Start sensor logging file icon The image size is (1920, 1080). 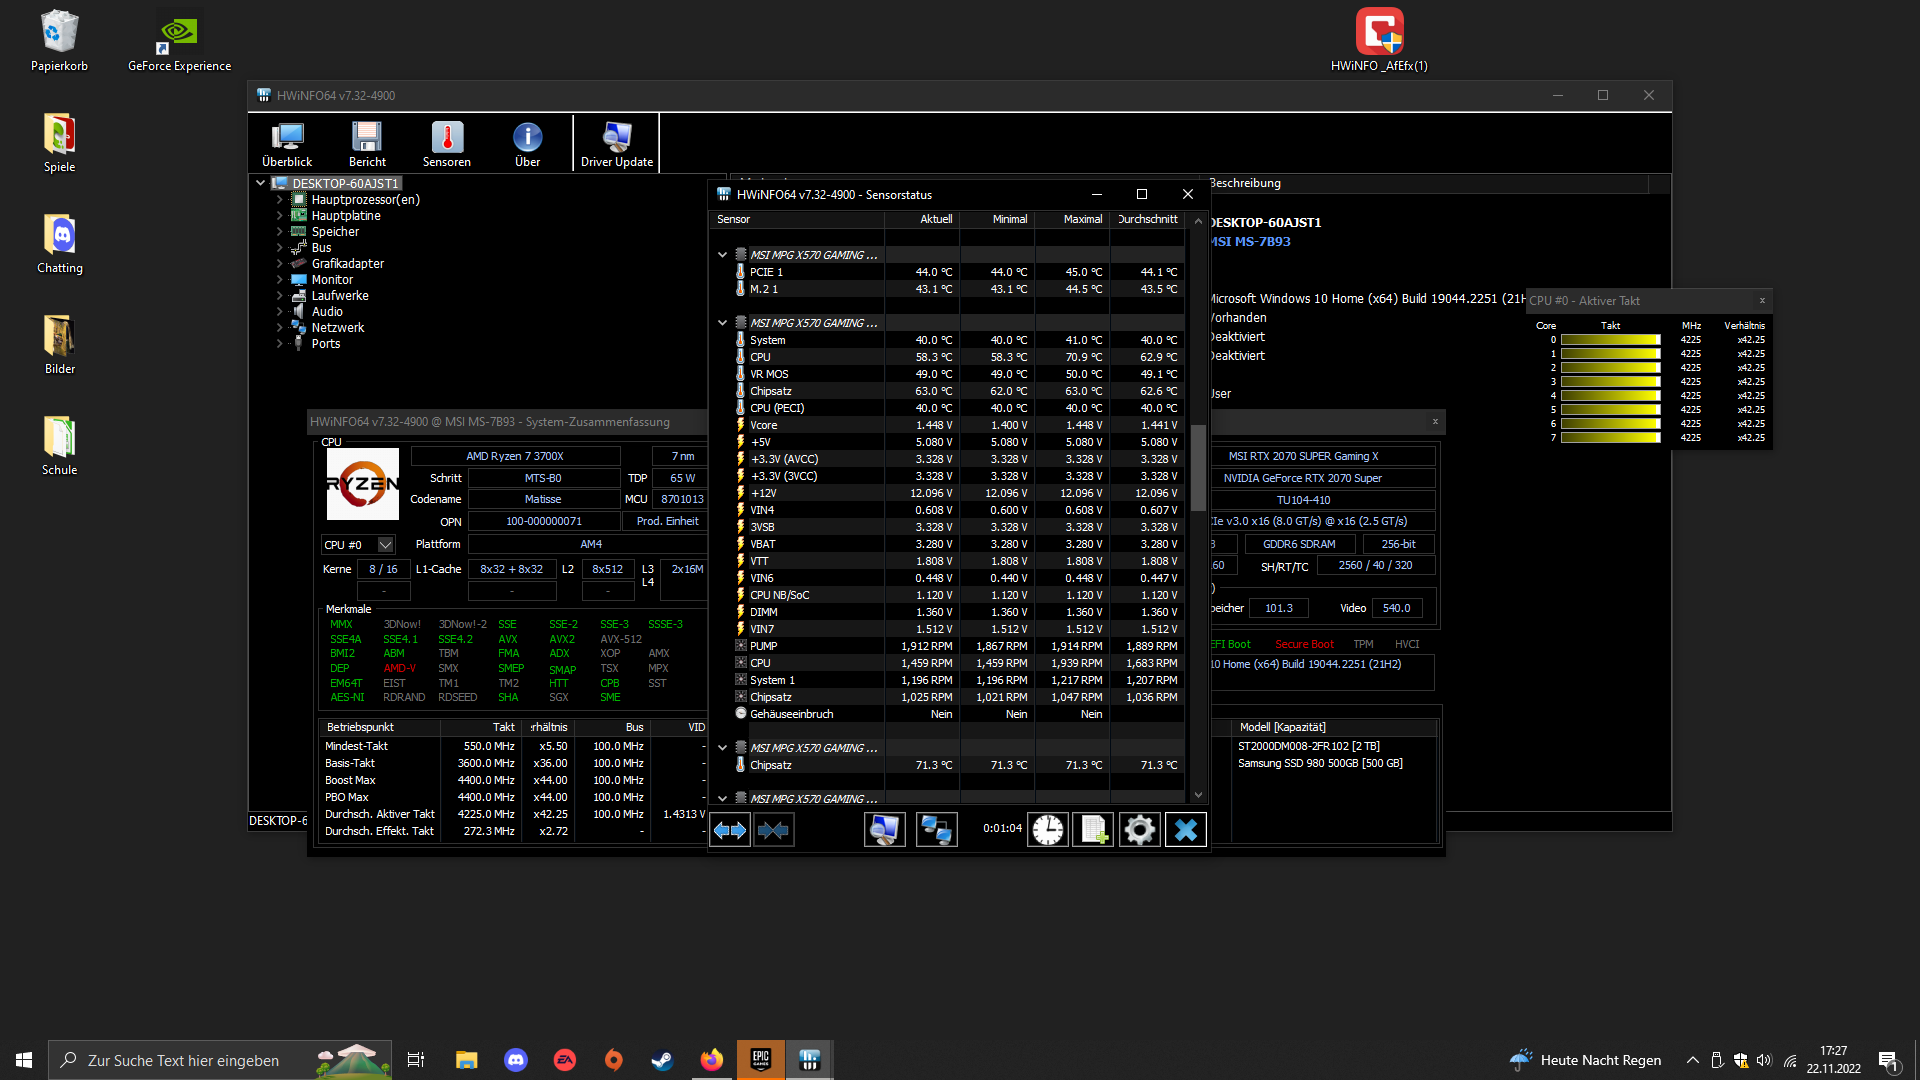click(x=1093, y=830)
